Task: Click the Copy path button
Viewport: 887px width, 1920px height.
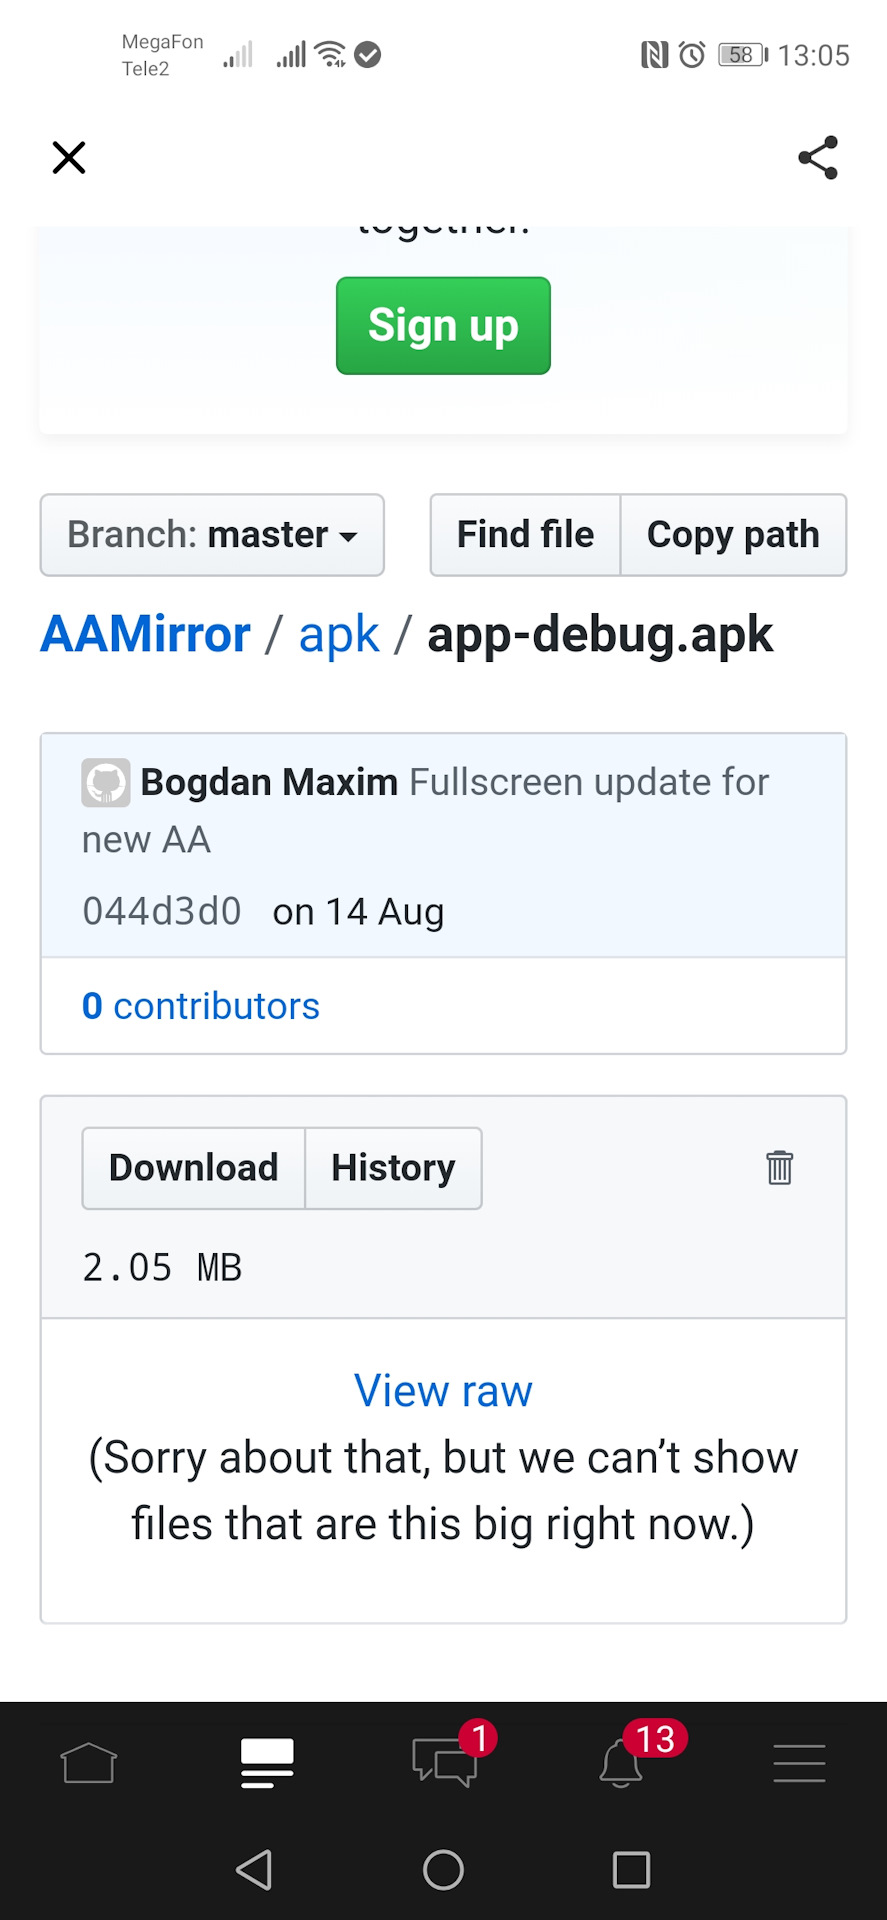Action: tap(733, 535)
